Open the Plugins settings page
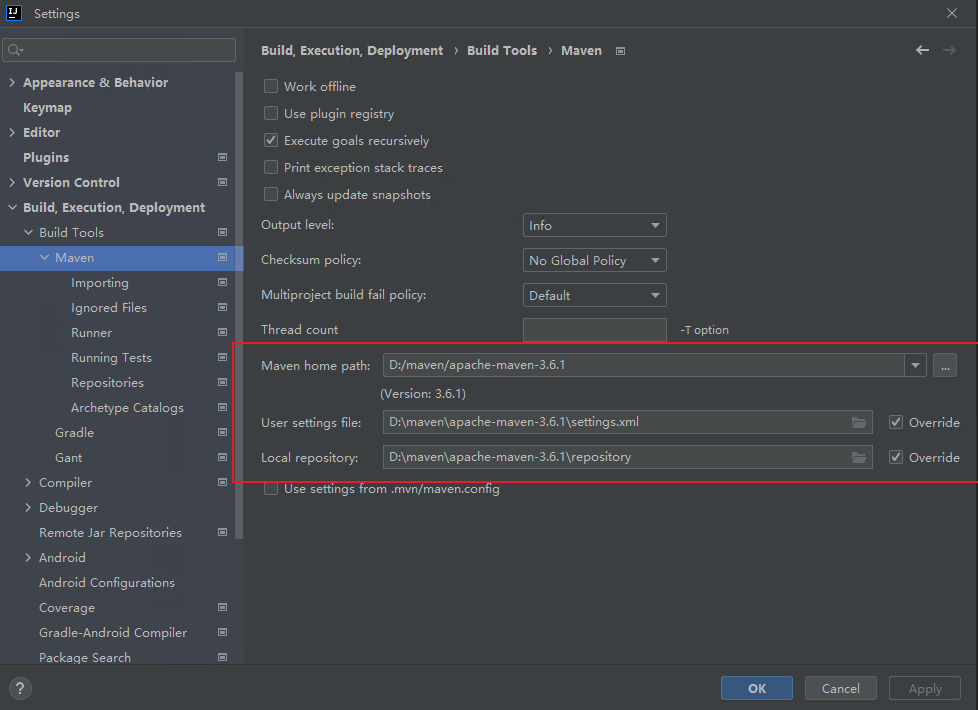Viewport: 978px width, 710px height. 46,157
